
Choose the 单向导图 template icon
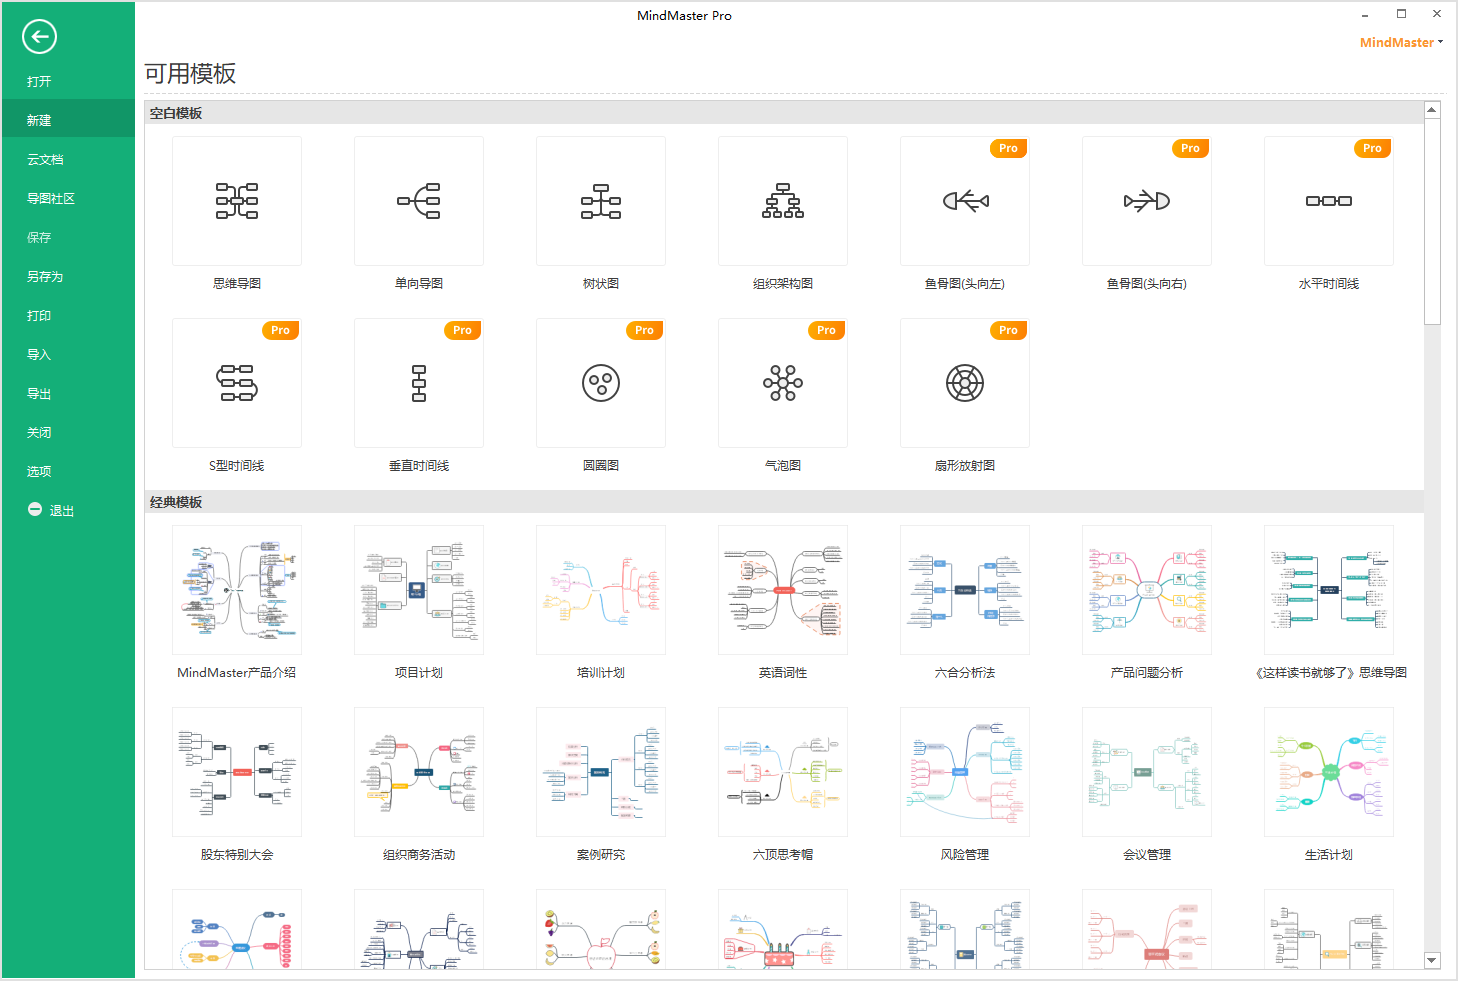[419, 201]
